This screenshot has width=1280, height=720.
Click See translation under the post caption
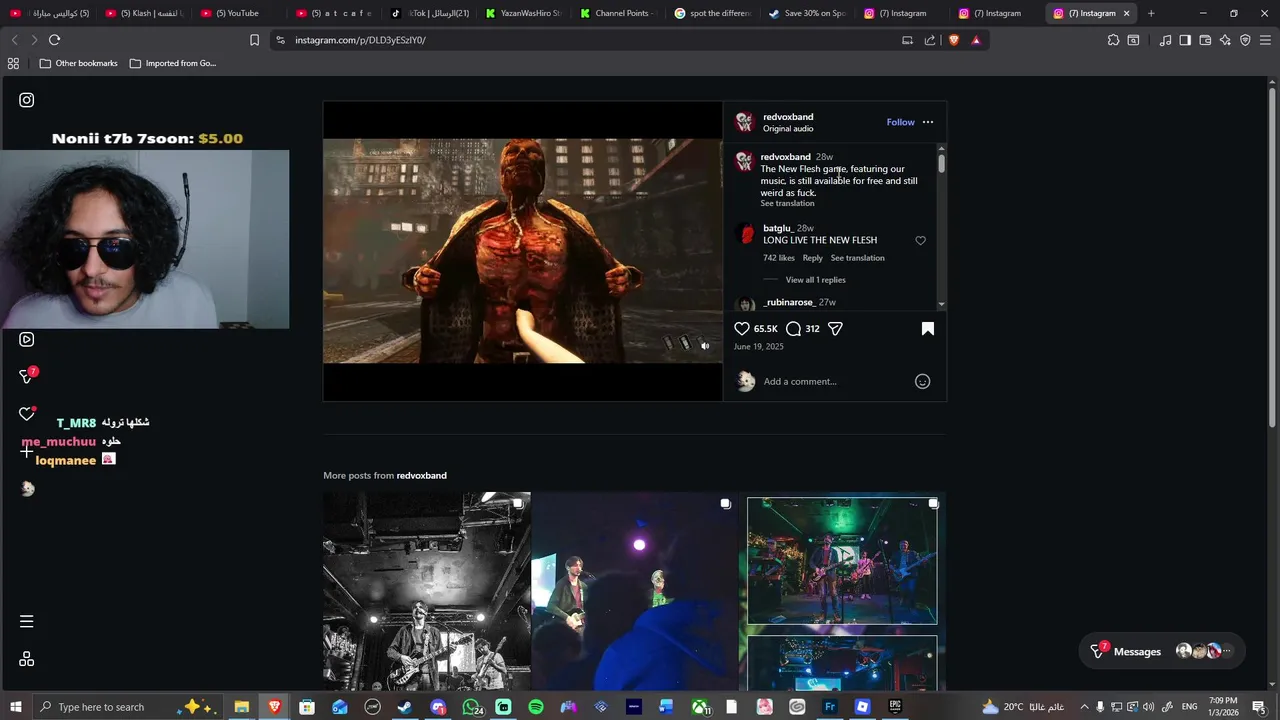[787, 203]
